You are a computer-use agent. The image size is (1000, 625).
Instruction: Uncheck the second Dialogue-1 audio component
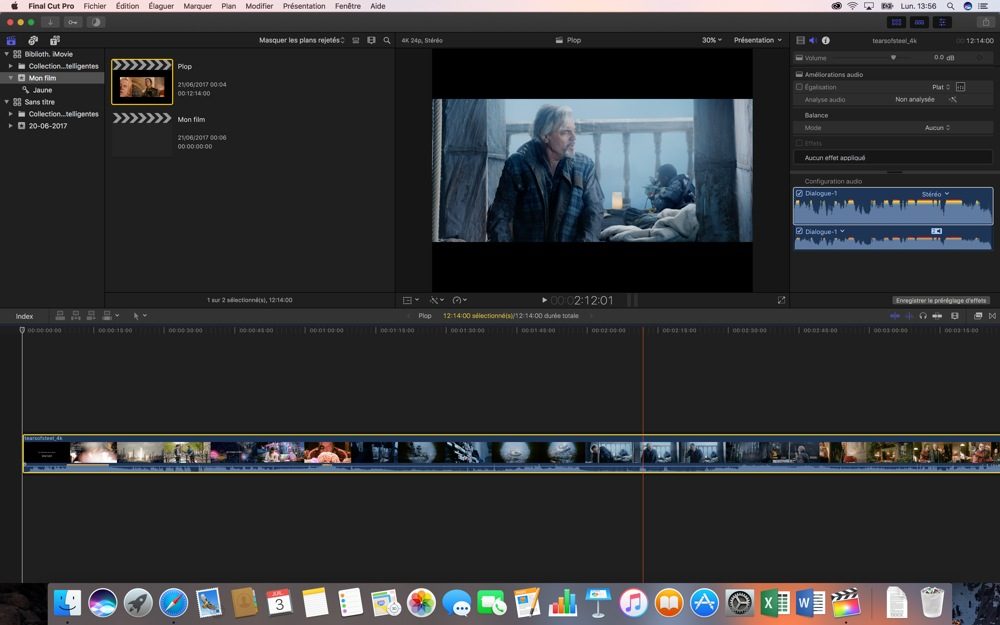(799, 231)
